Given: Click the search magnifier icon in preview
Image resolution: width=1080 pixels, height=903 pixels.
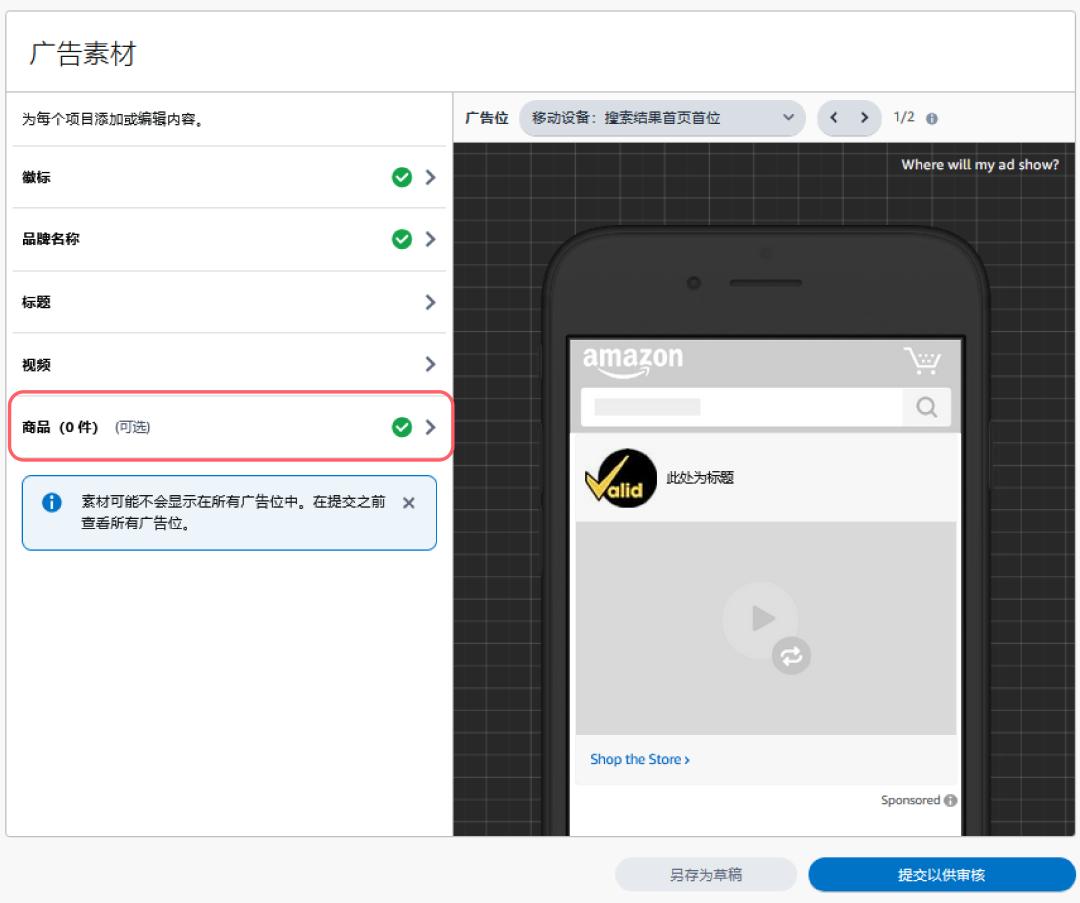Looking at the screenshot, I should point(926,407).
